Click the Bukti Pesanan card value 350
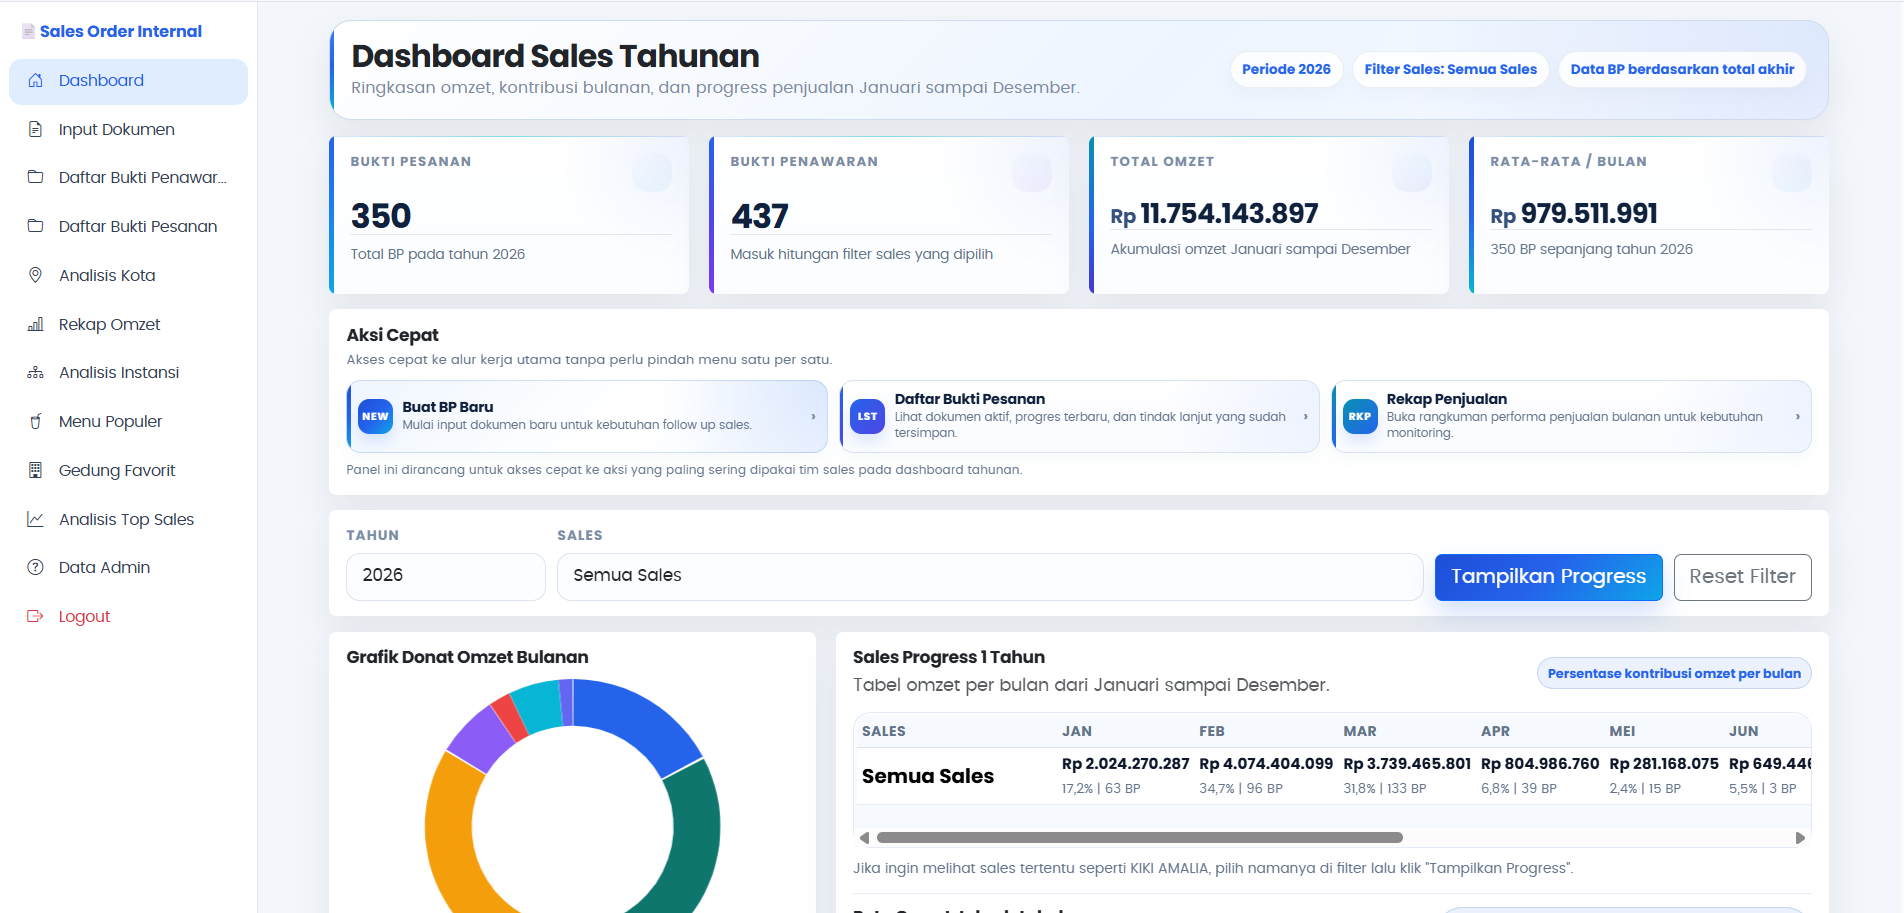The image size is (1904, 913). click(381, 216)
